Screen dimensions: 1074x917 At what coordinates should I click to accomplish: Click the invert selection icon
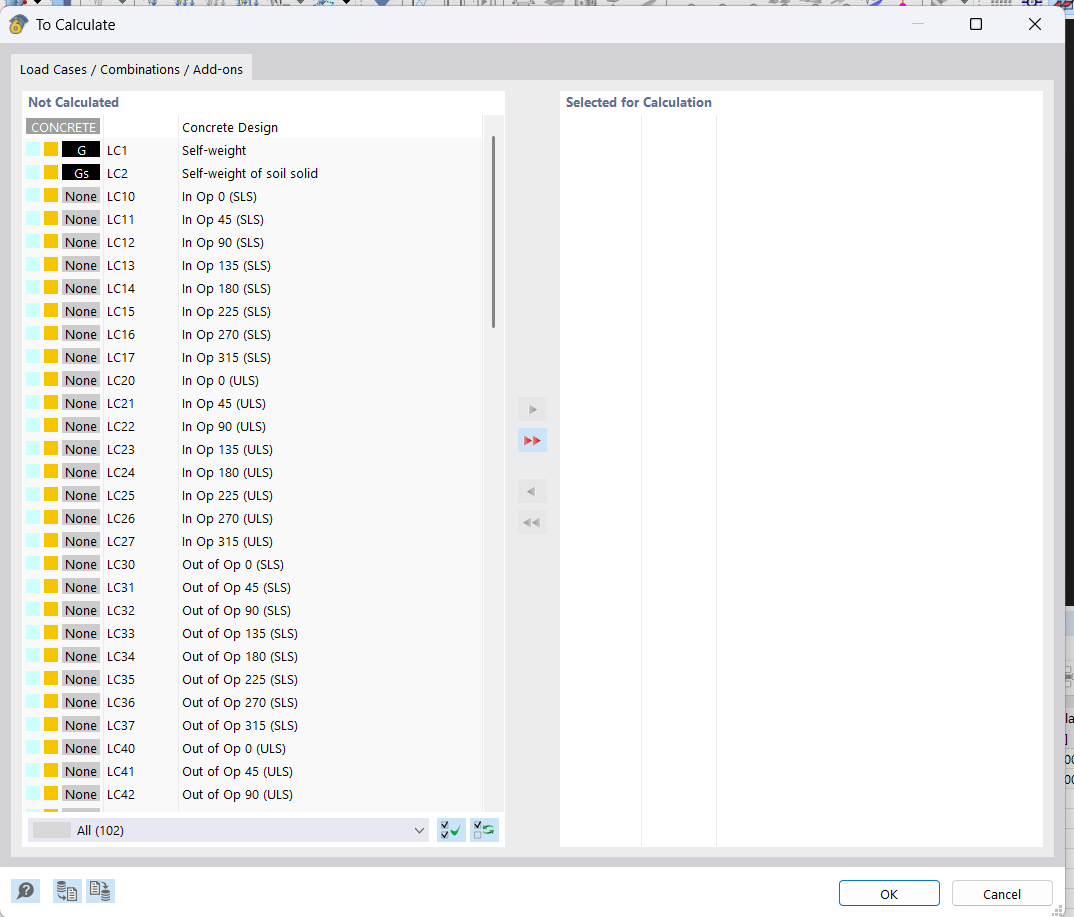pos(484,830)
